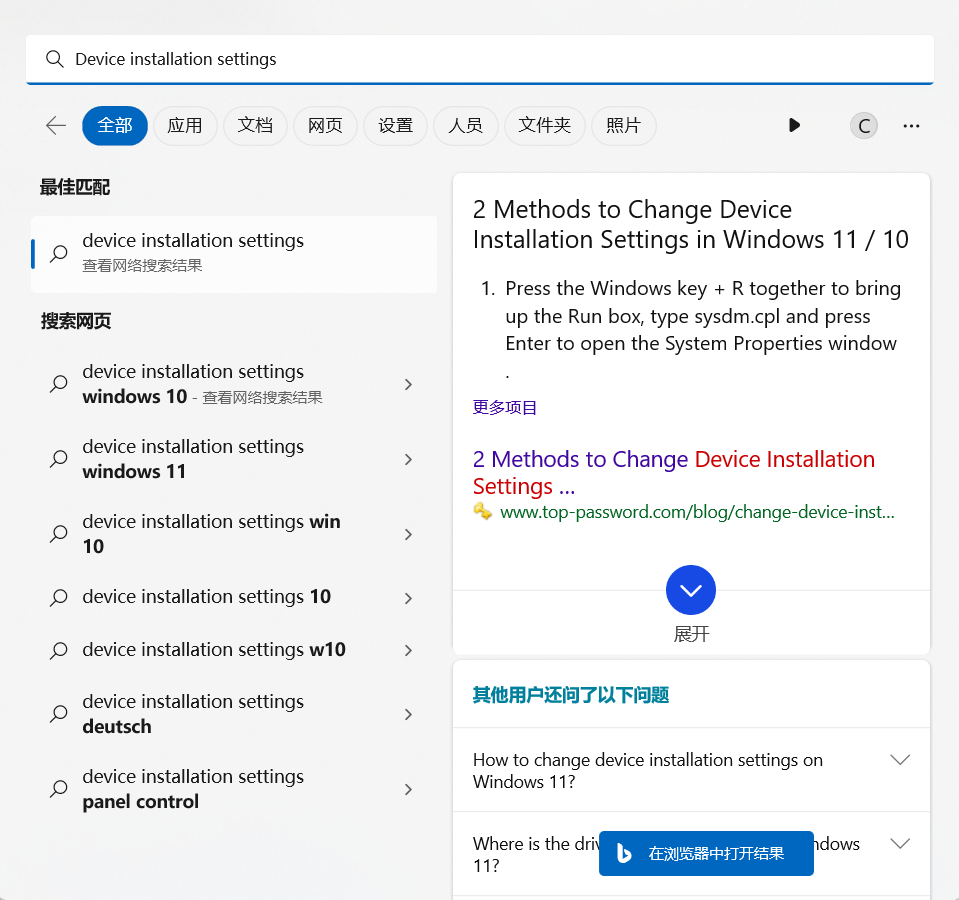Open the three-dot more options menu
The width and height of the screenshot is (959, 900).
click(911, 126)
